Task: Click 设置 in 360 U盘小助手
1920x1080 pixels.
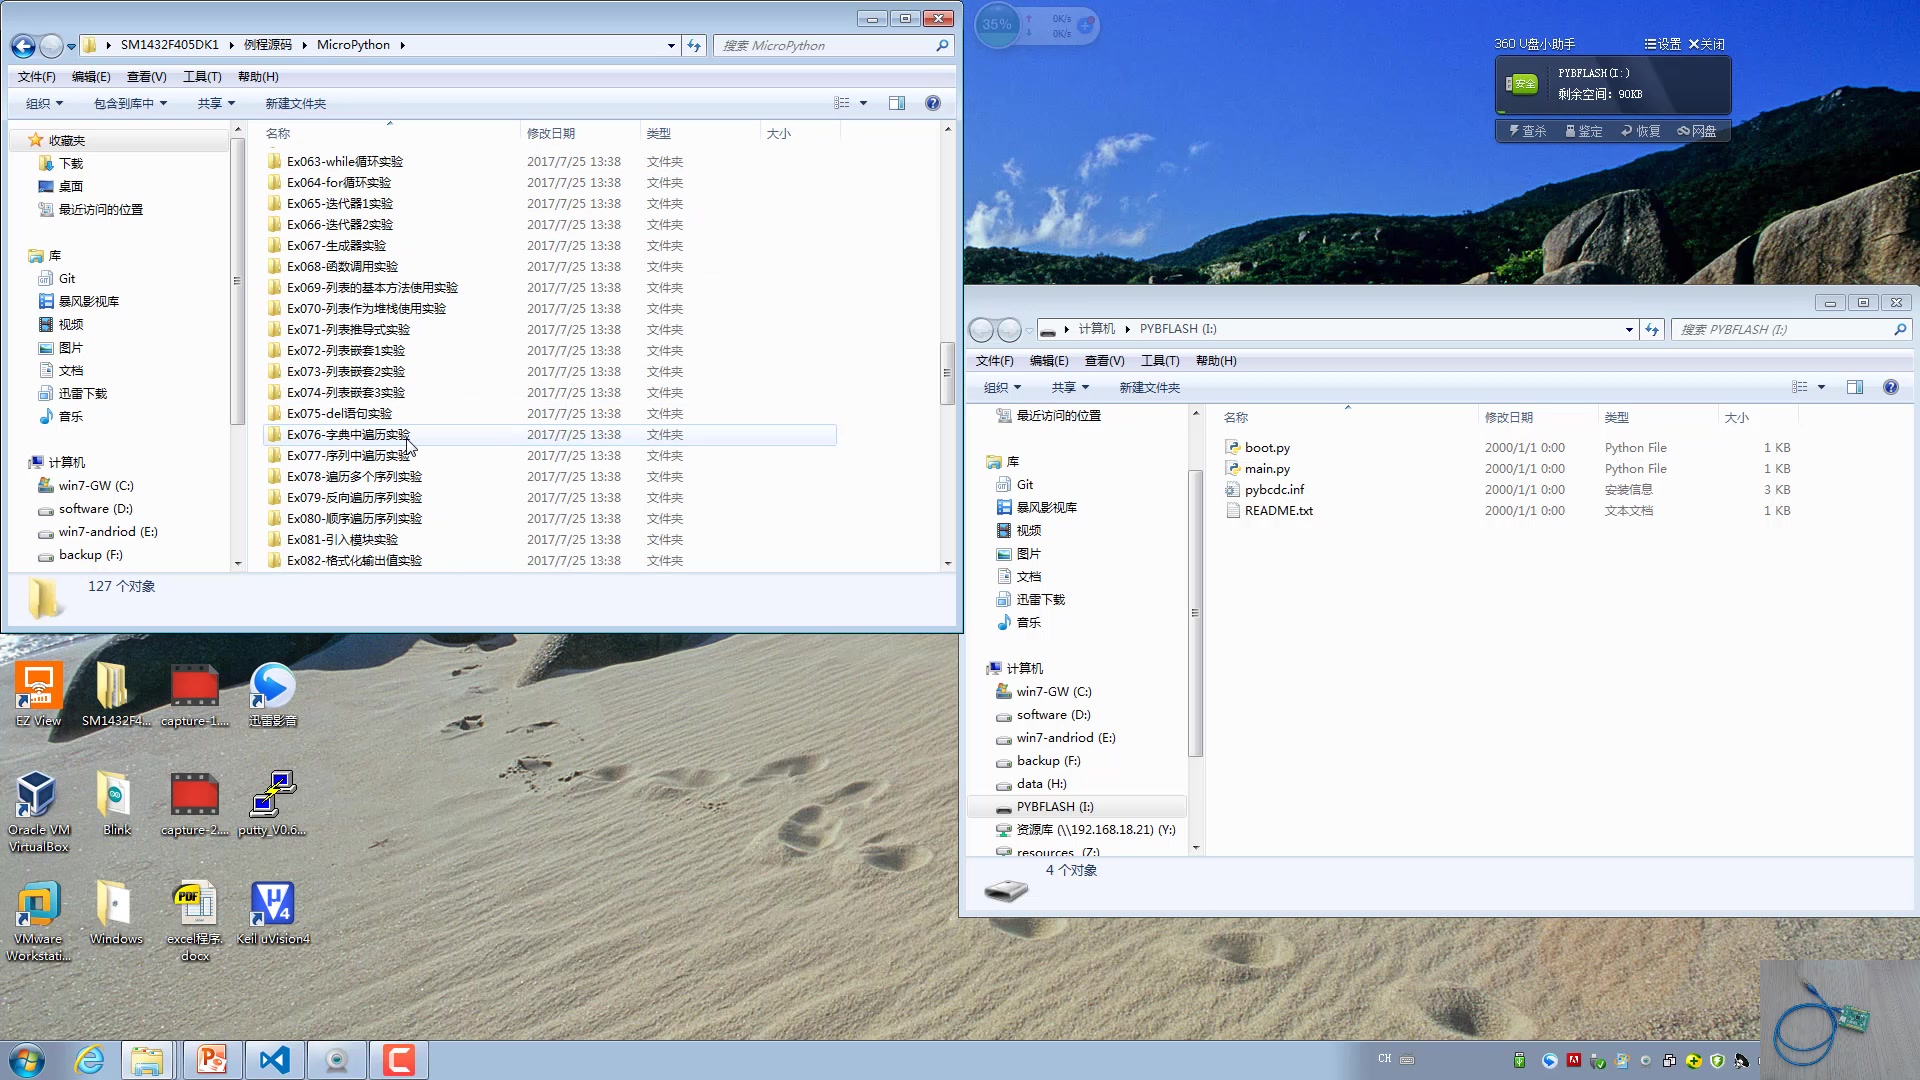Action: 1663,44
